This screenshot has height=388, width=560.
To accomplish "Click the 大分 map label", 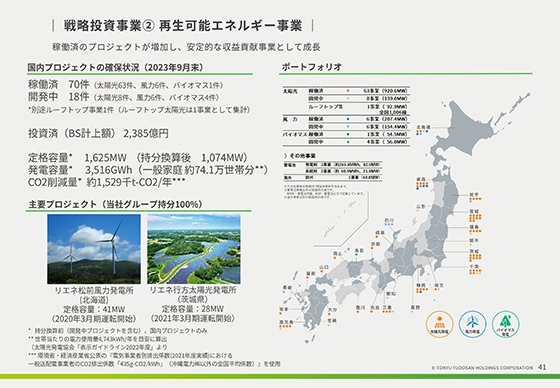I will (332, 309).
